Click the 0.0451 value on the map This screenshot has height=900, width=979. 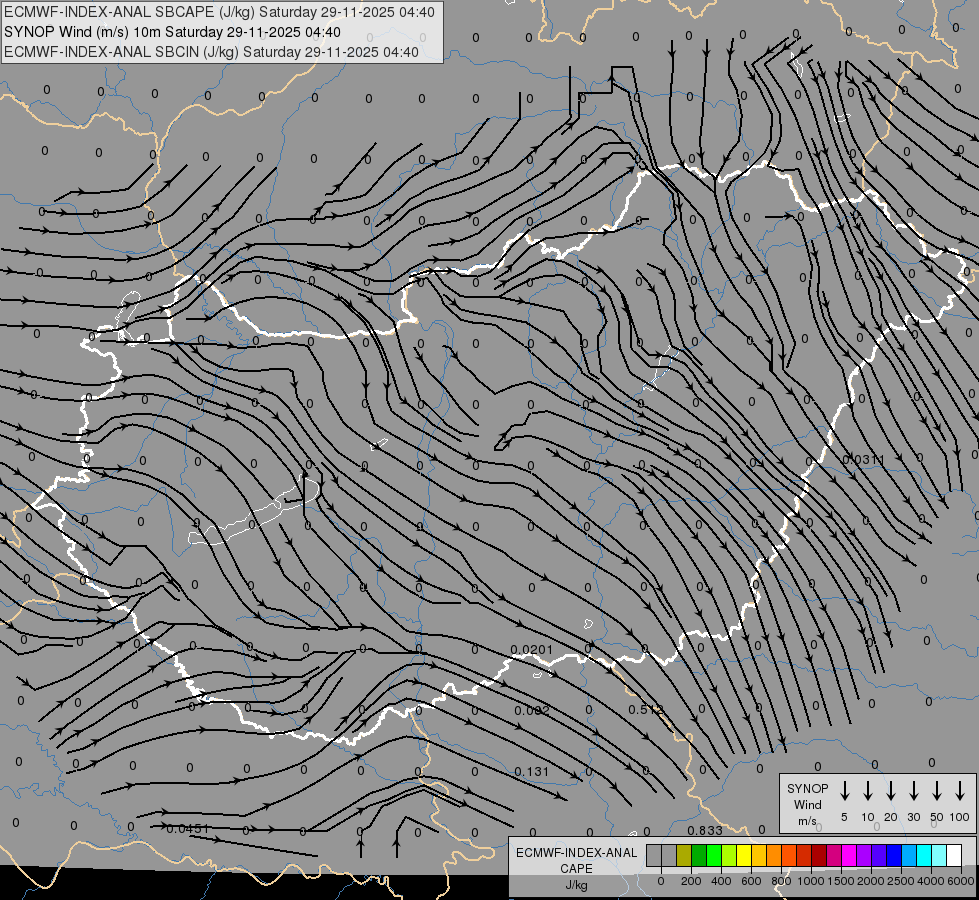(x=188, y=829)
